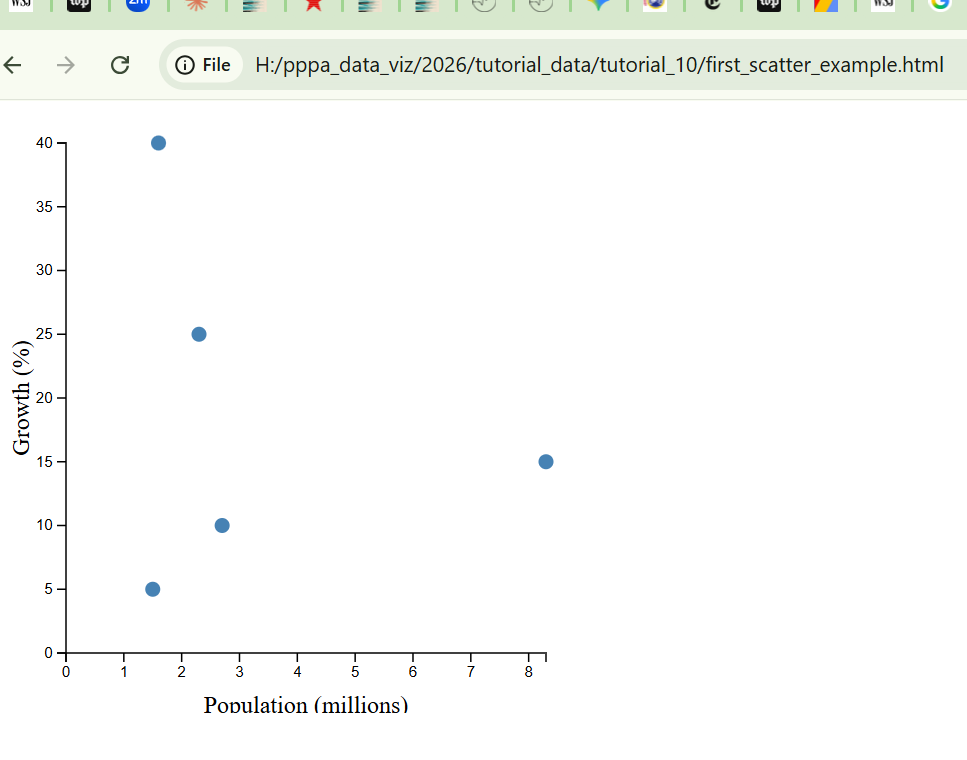Viewport: 967px width, 760px height.
Task: Click the address bar file path
Action: coord(598,65)
